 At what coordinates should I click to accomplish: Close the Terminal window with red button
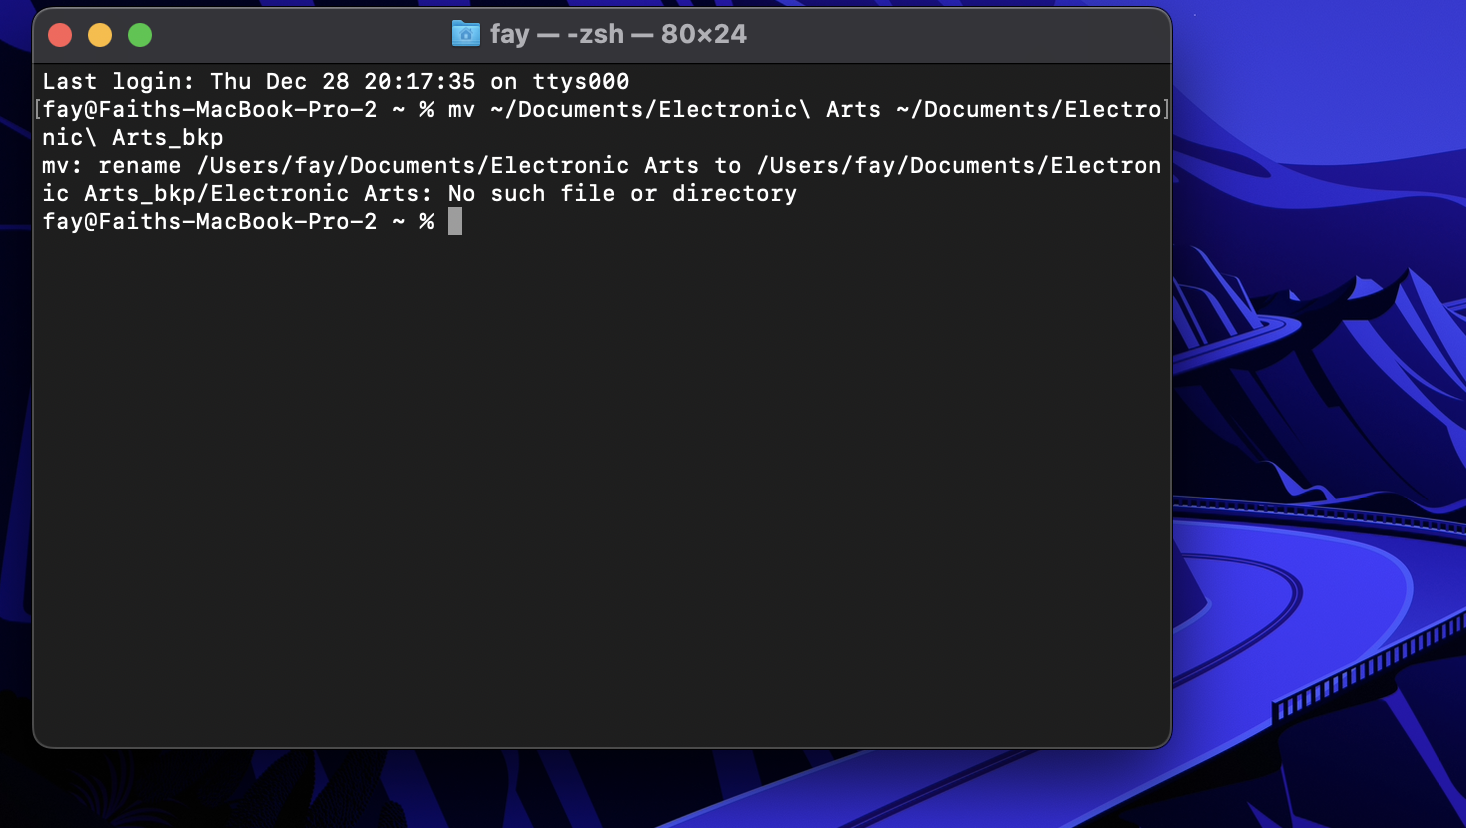pos(60,35)
